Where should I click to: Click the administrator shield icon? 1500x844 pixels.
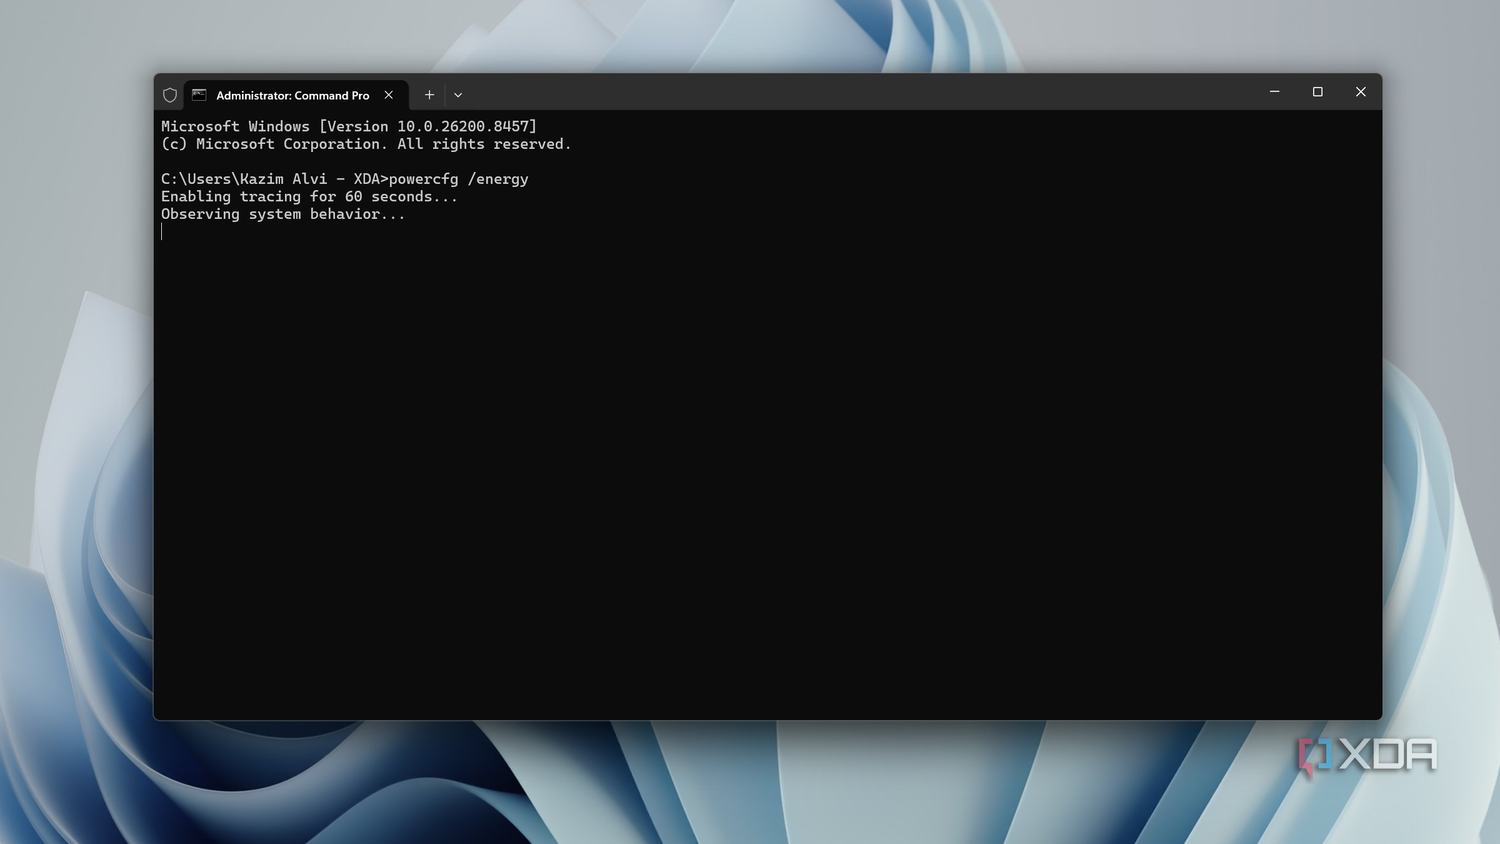coord(170,95)
